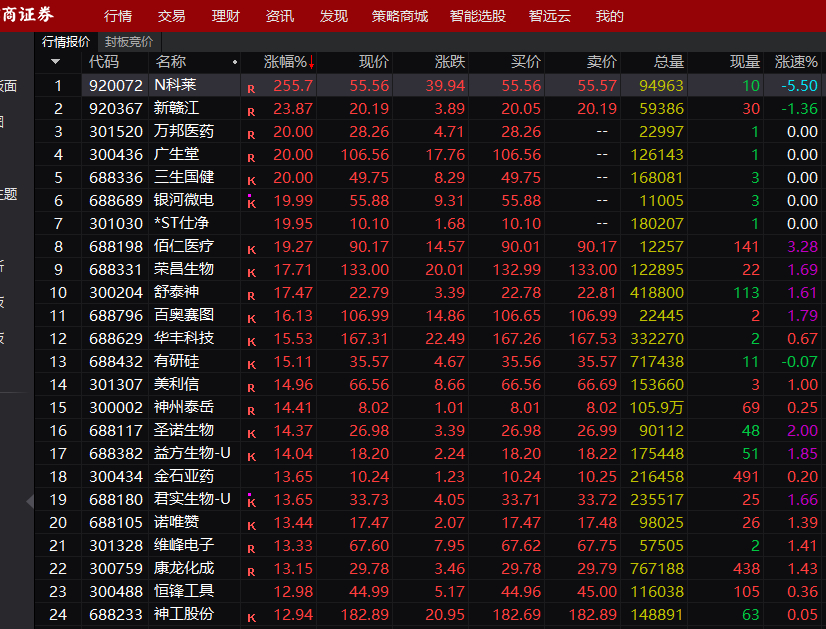Sort by the 代码 column header
This screenshot has height=629, width=826.
pos(104,62)
